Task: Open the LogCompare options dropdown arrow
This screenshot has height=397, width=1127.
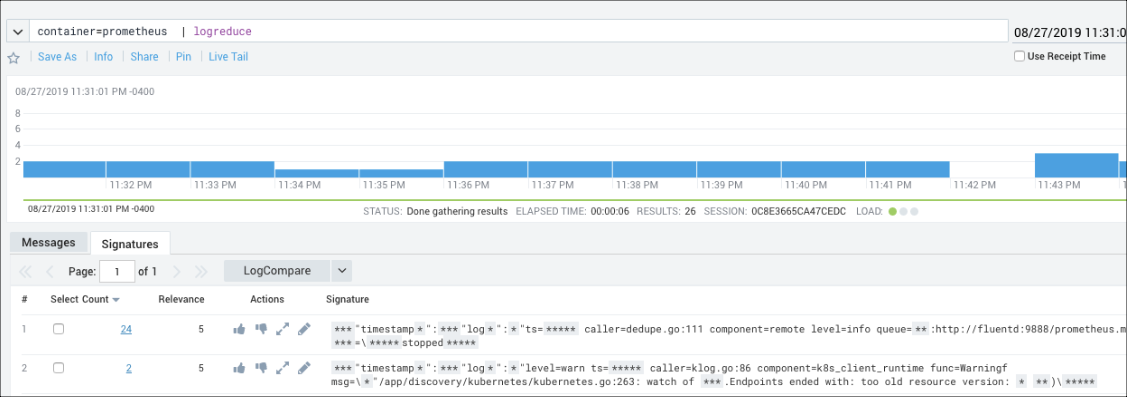Action: coord(341,271)
